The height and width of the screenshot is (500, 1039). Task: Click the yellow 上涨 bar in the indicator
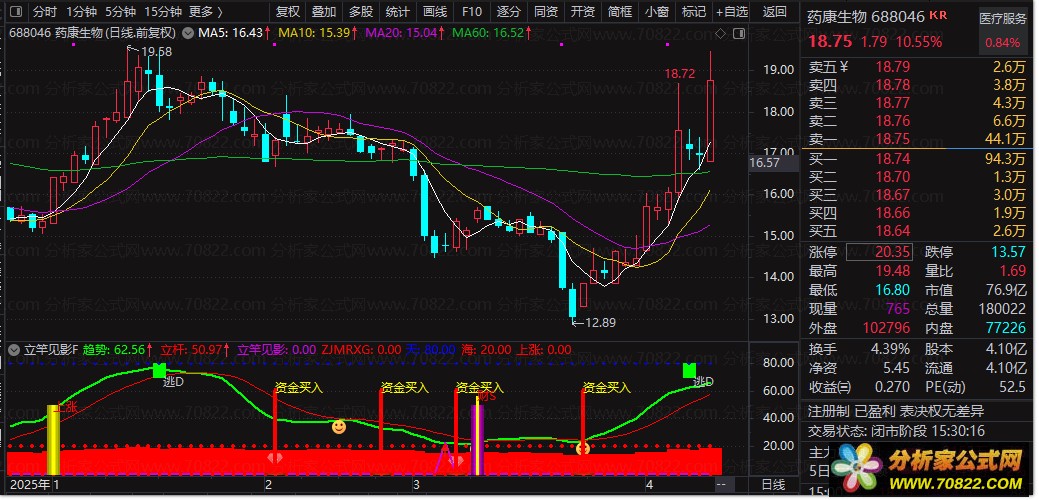point(54,440)
